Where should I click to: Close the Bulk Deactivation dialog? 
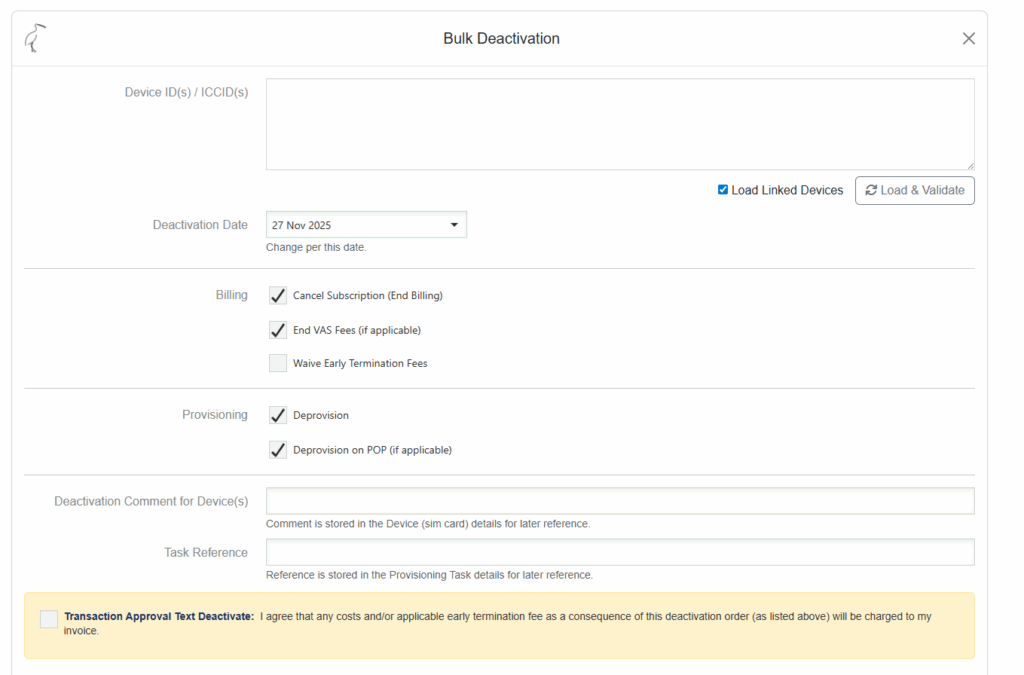968,38
